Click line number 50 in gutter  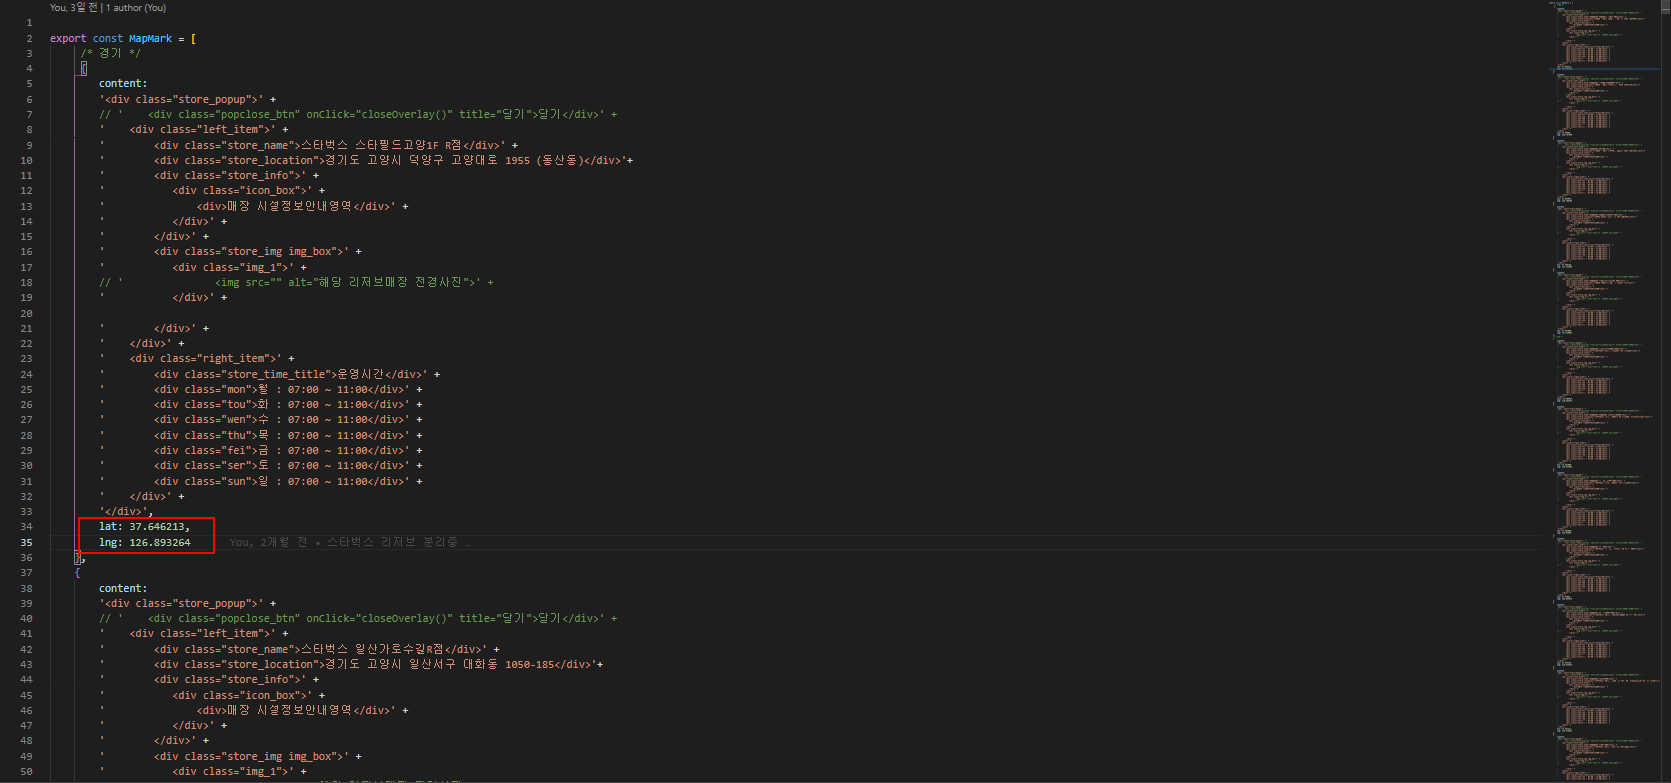[x=26, y=771]
